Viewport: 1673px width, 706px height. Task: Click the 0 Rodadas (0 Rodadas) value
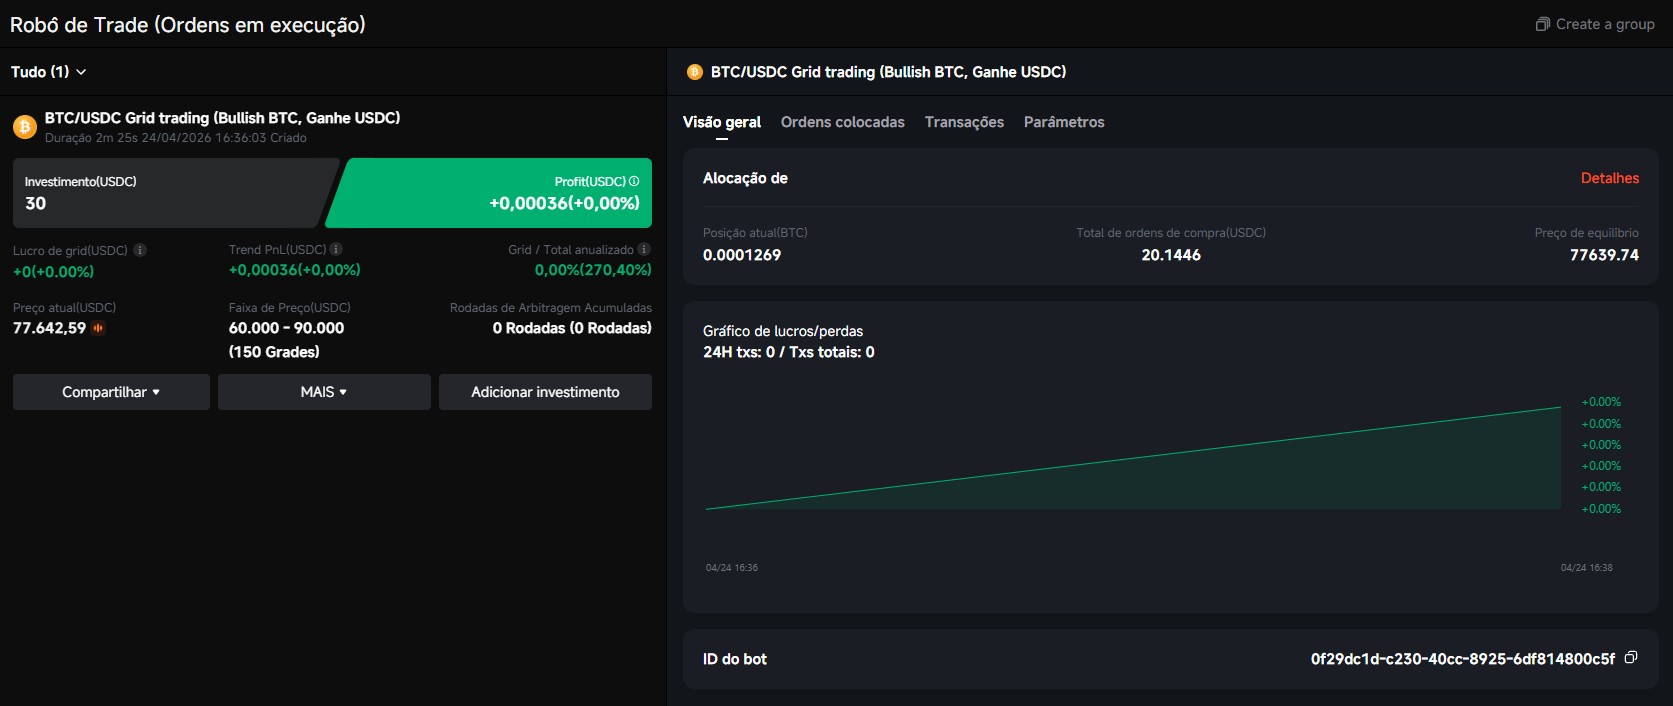pos(572,328)
